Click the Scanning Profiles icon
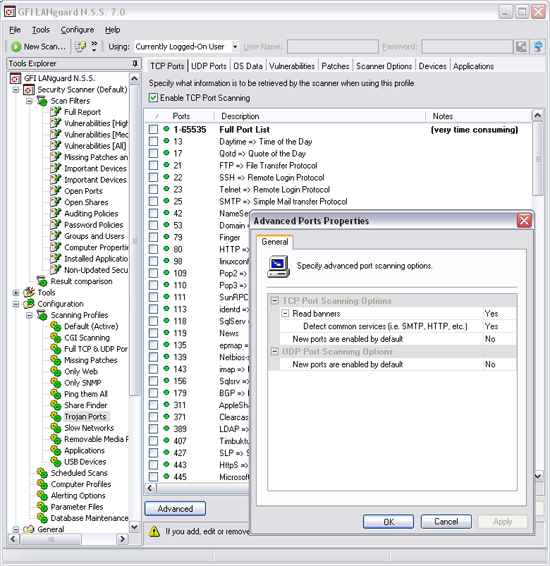This screenshot has width=550, height=566. pos(42,315)
